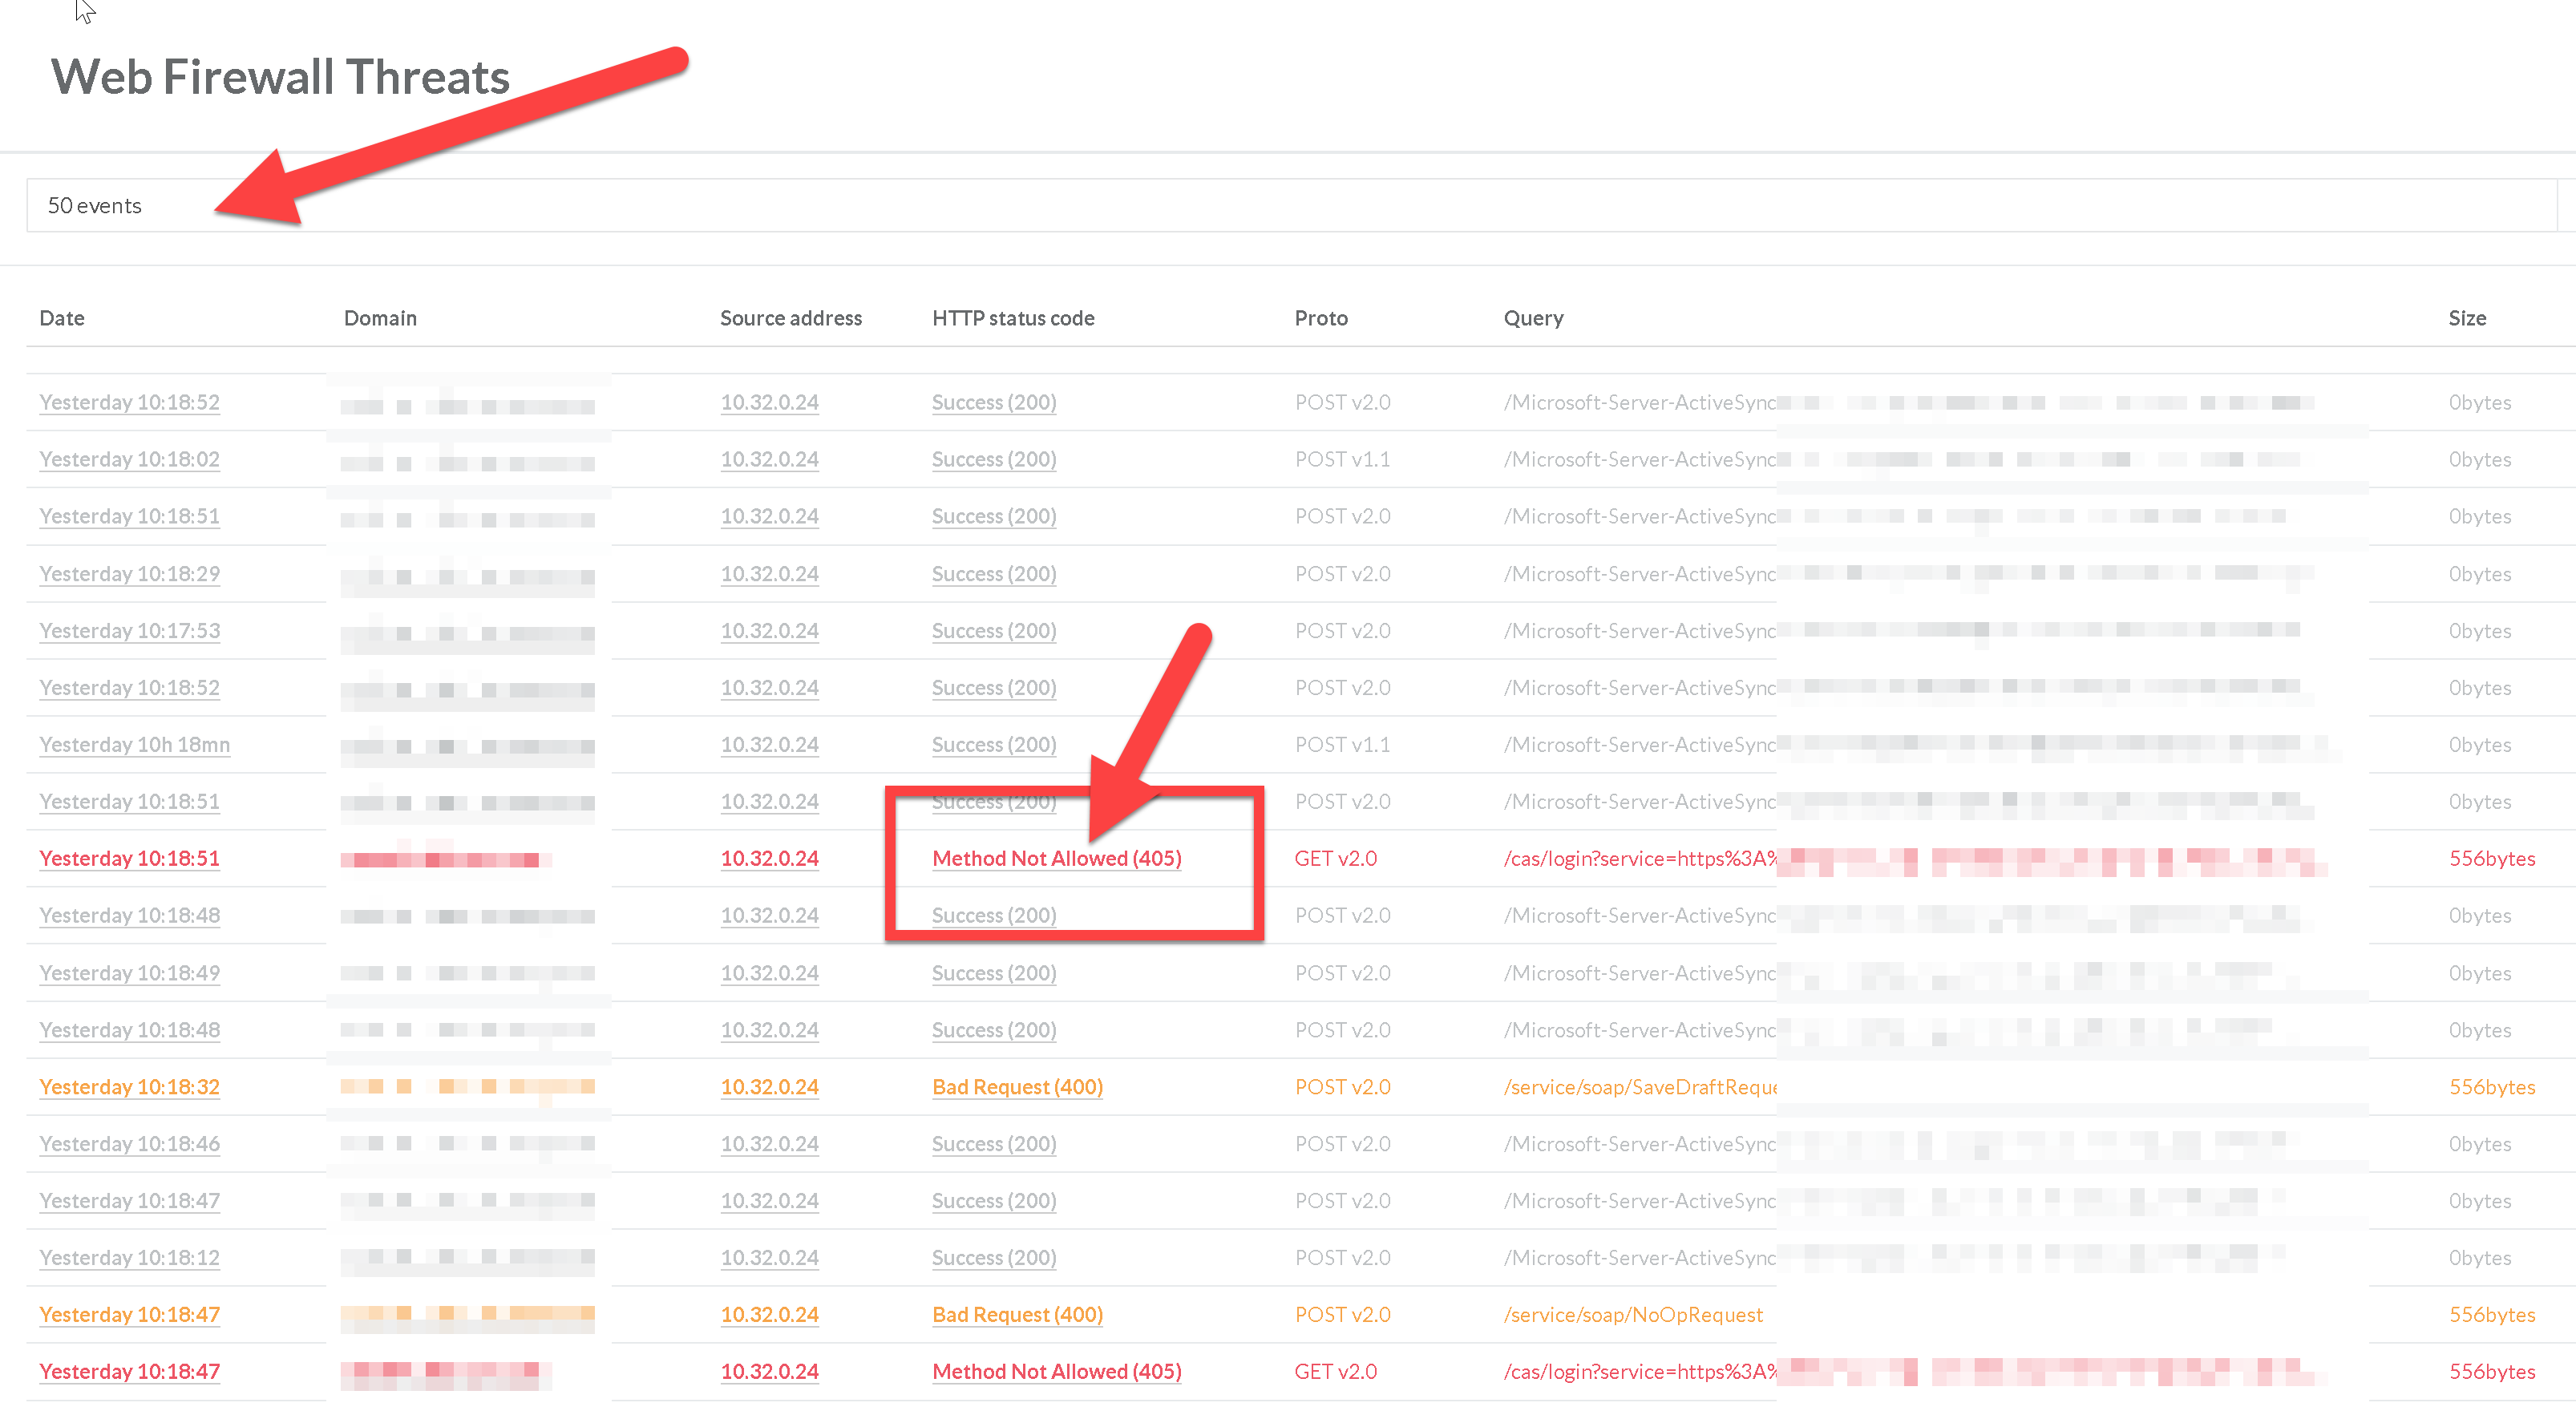Click the /service/soap/NoOpRequest query text
Image resolution: width=2576 pixels, height=1419 pixels.
click(1632, 1315)
